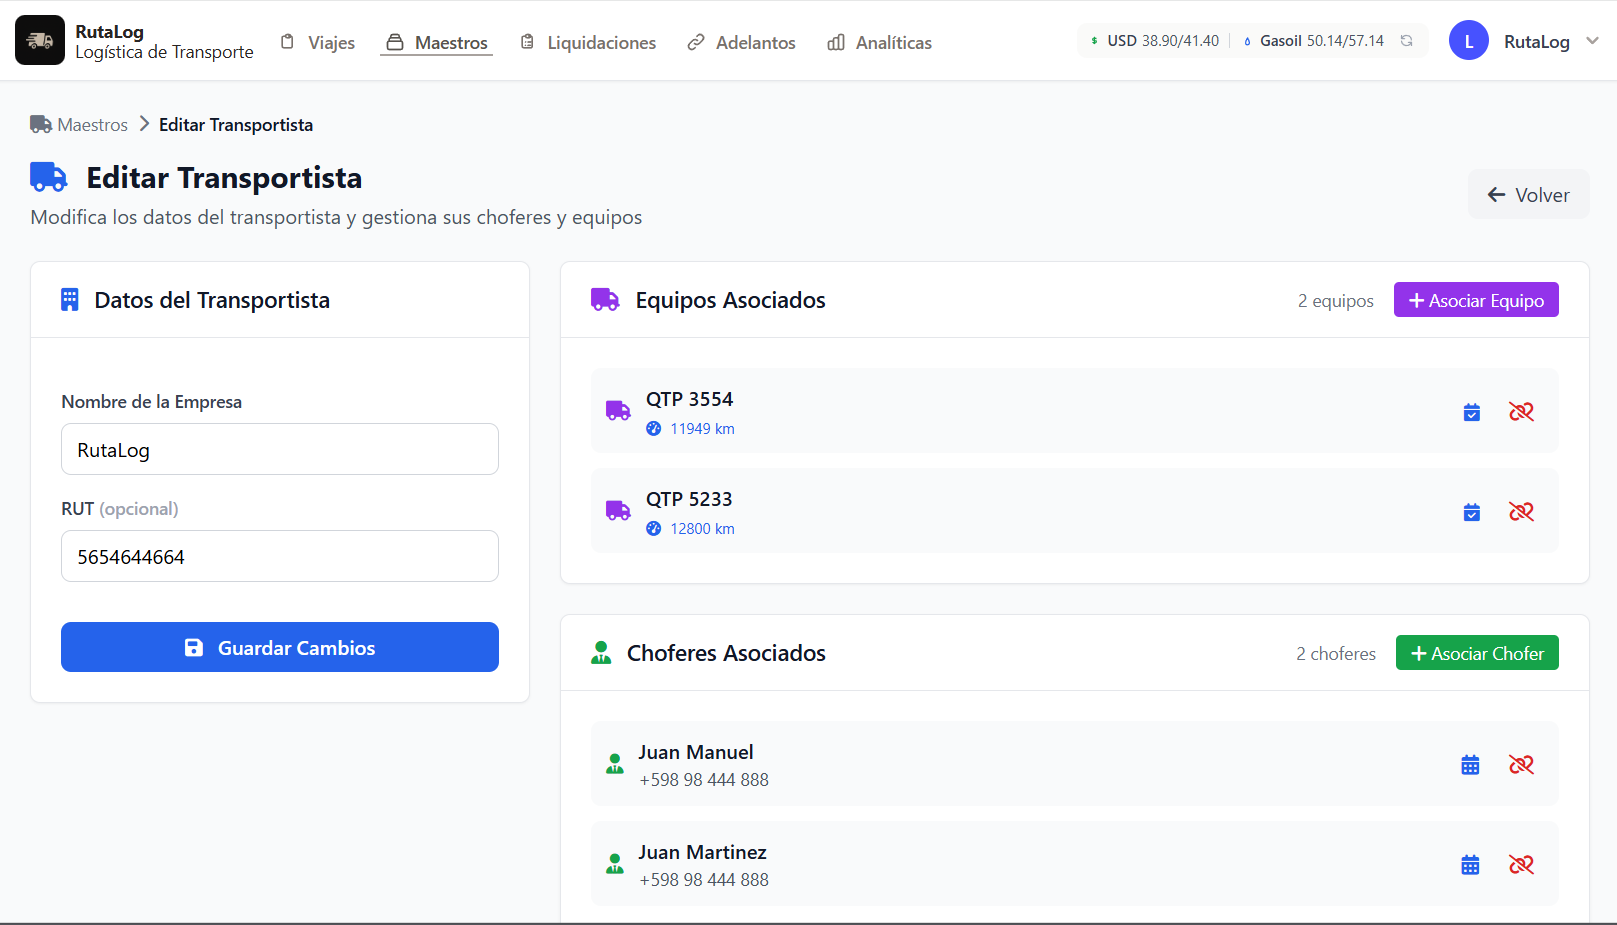This screenshot has height=925, width=1617.
Task: Focus the RUT input field
Action: (x=280, y=556)
